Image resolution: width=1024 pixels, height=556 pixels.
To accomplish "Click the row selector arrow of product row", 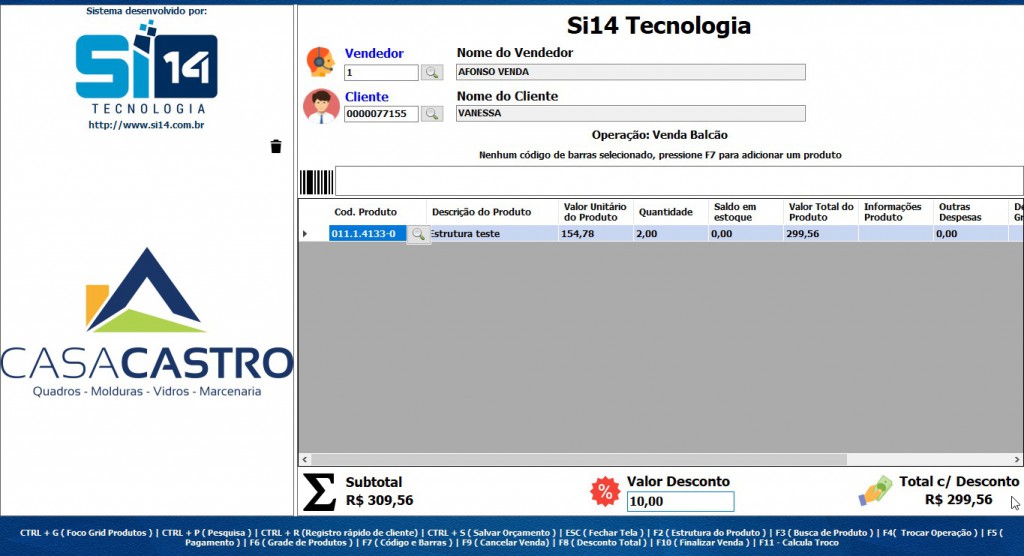I will click(306, 234).
